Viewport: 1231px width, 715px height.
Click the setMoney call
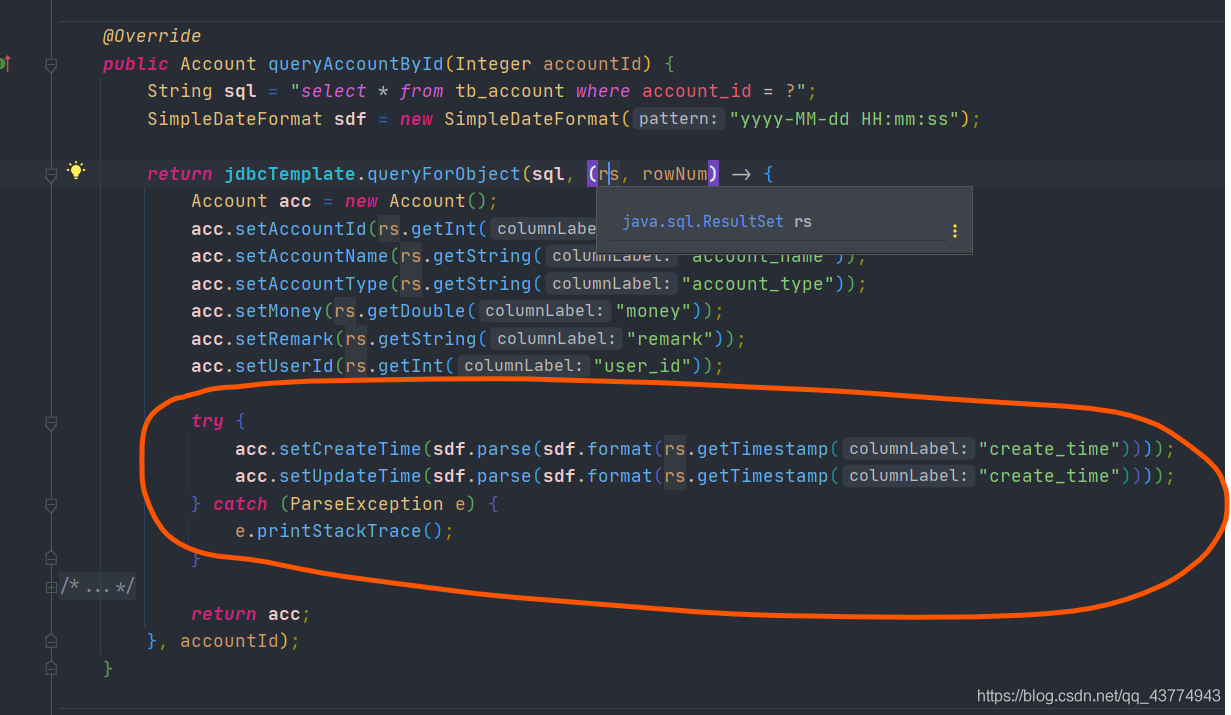click(279, 311)
